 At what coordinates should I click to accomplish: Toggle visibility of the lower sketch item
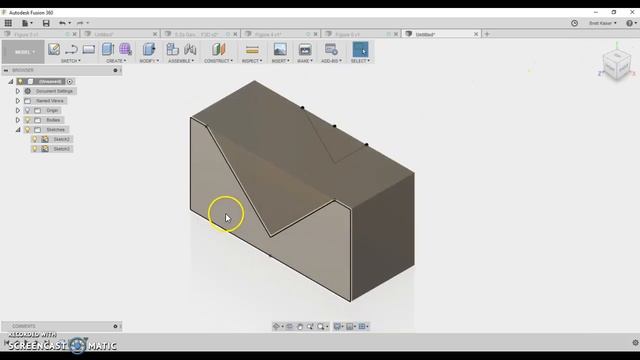35,149
